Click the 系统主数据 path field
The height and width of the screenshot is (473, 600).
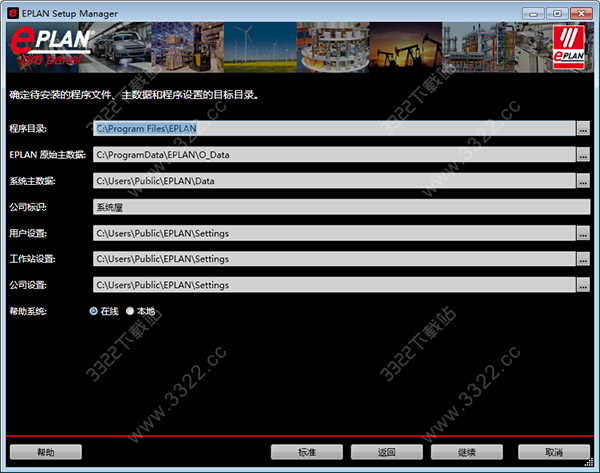(334, 181)
